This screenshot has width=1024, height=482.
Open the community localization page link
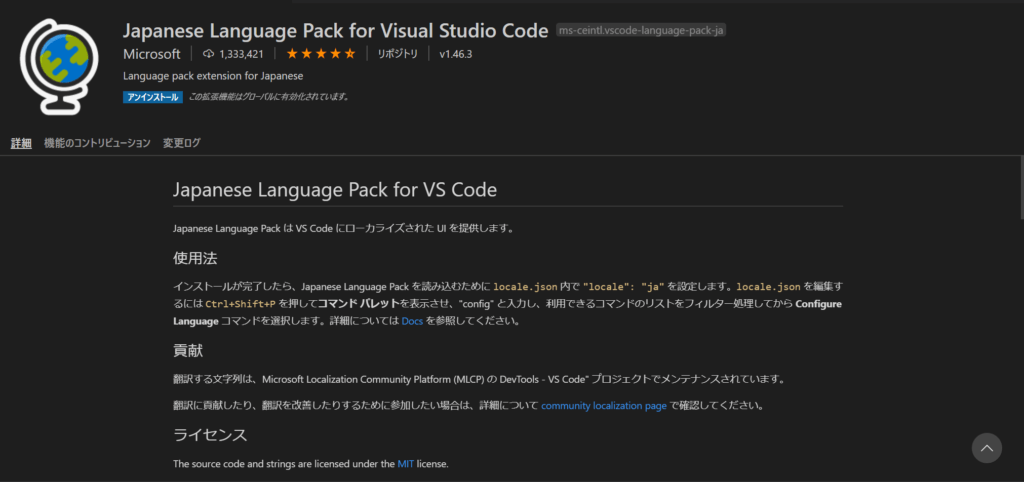(x=603, y=406)
